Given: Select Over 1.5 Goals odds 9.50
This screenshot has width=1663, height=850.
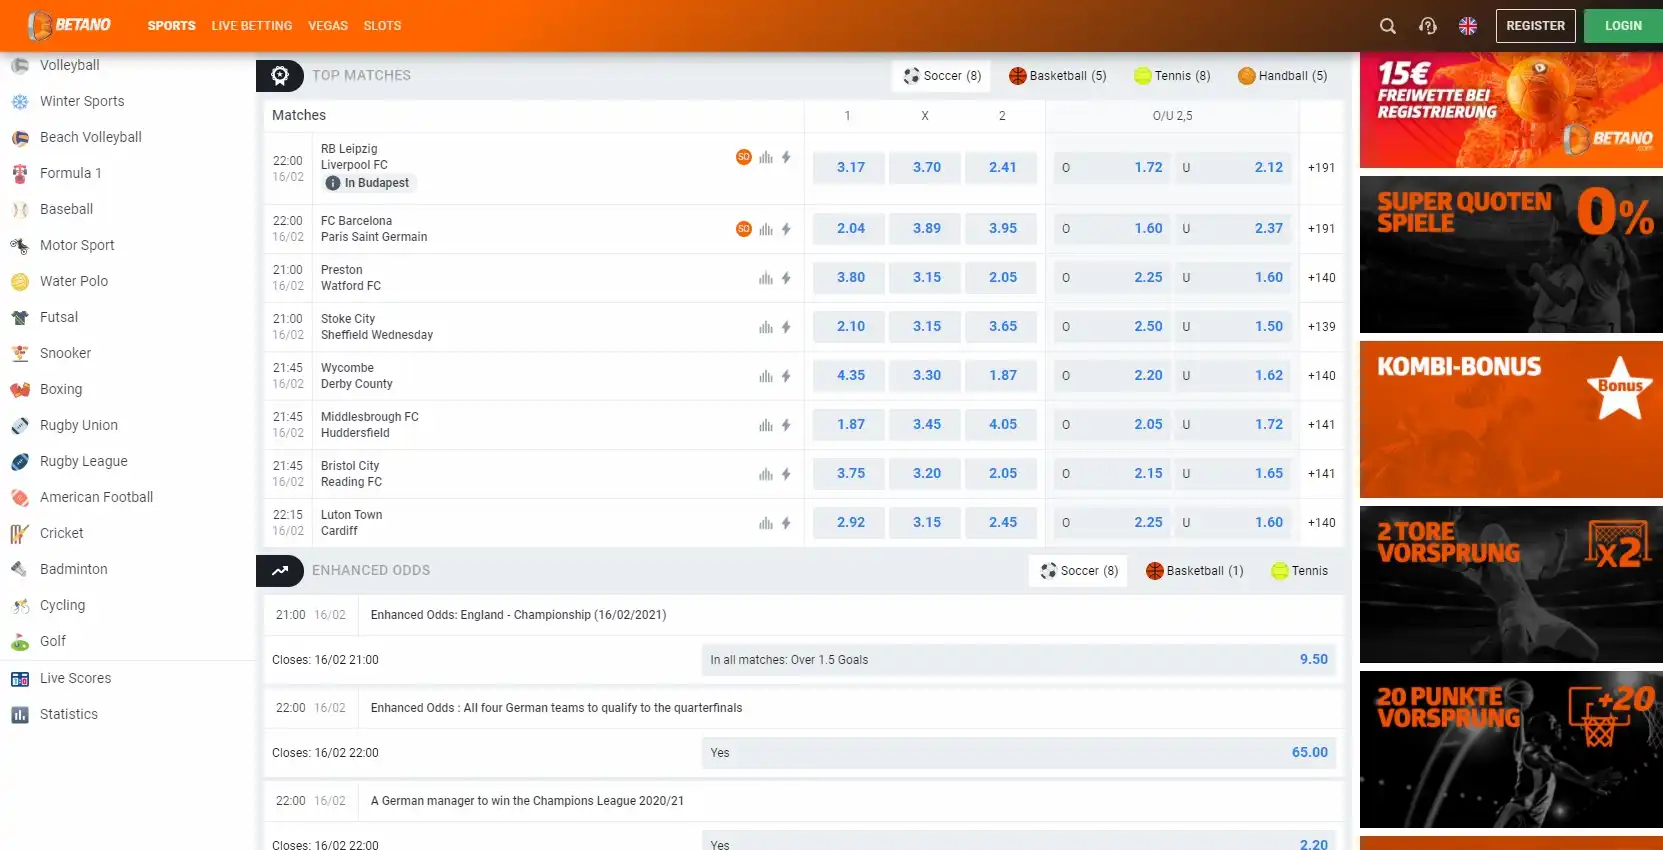Looking at the screenshot, I should [1019, 660].
